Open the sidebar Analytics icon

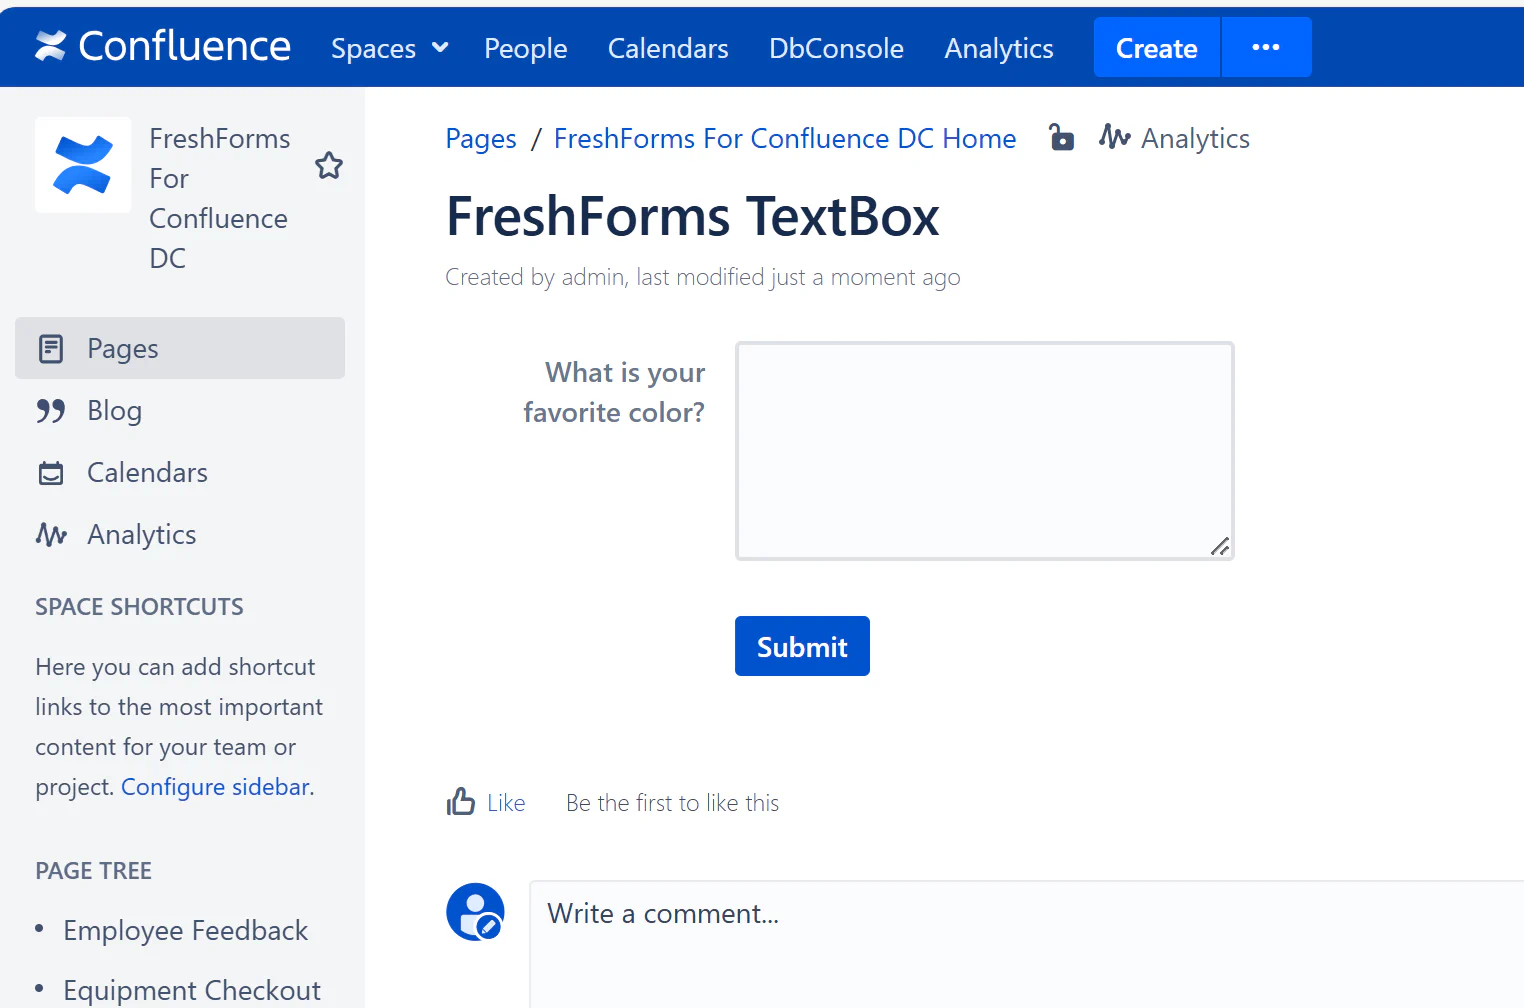51,534
